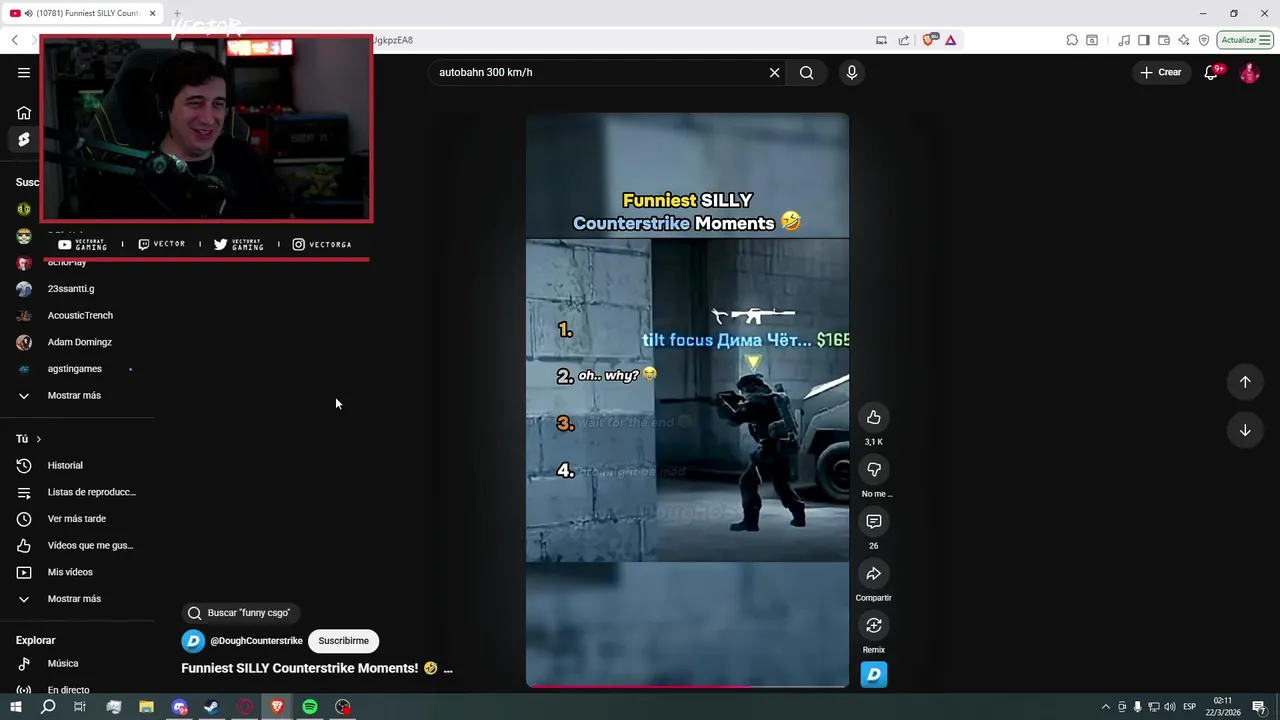The image size is (1280, 720).
Task: Open Brave Shields lion icon
Action: [929, 40]
